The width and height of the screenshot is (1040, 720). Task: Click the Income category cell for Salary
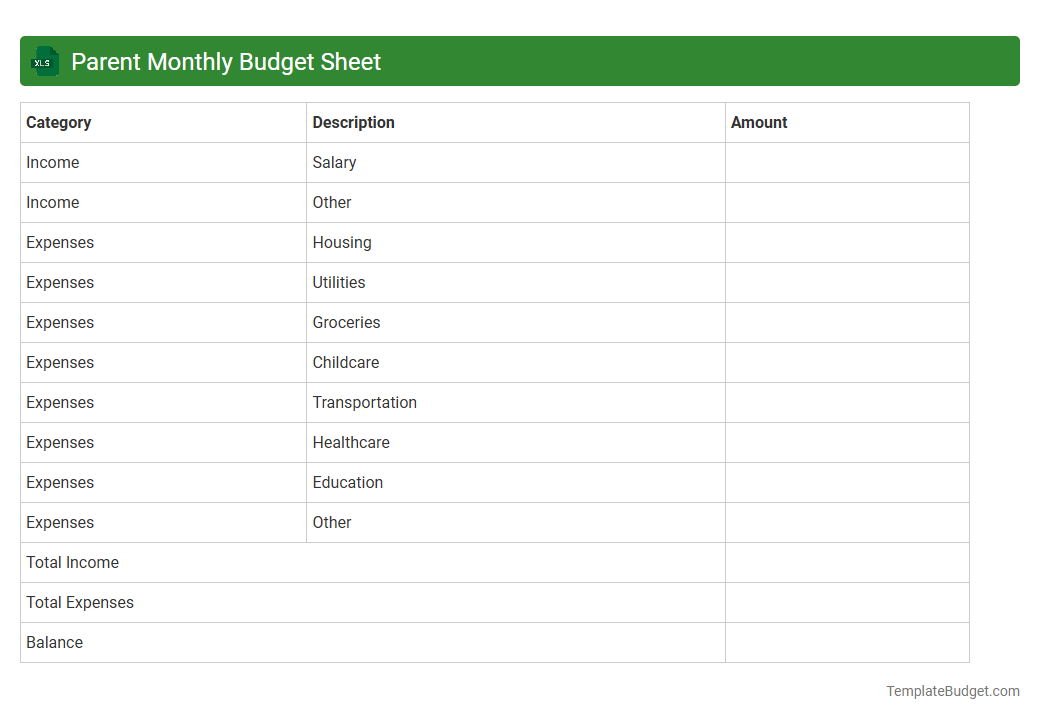click(x=53, y=162)
